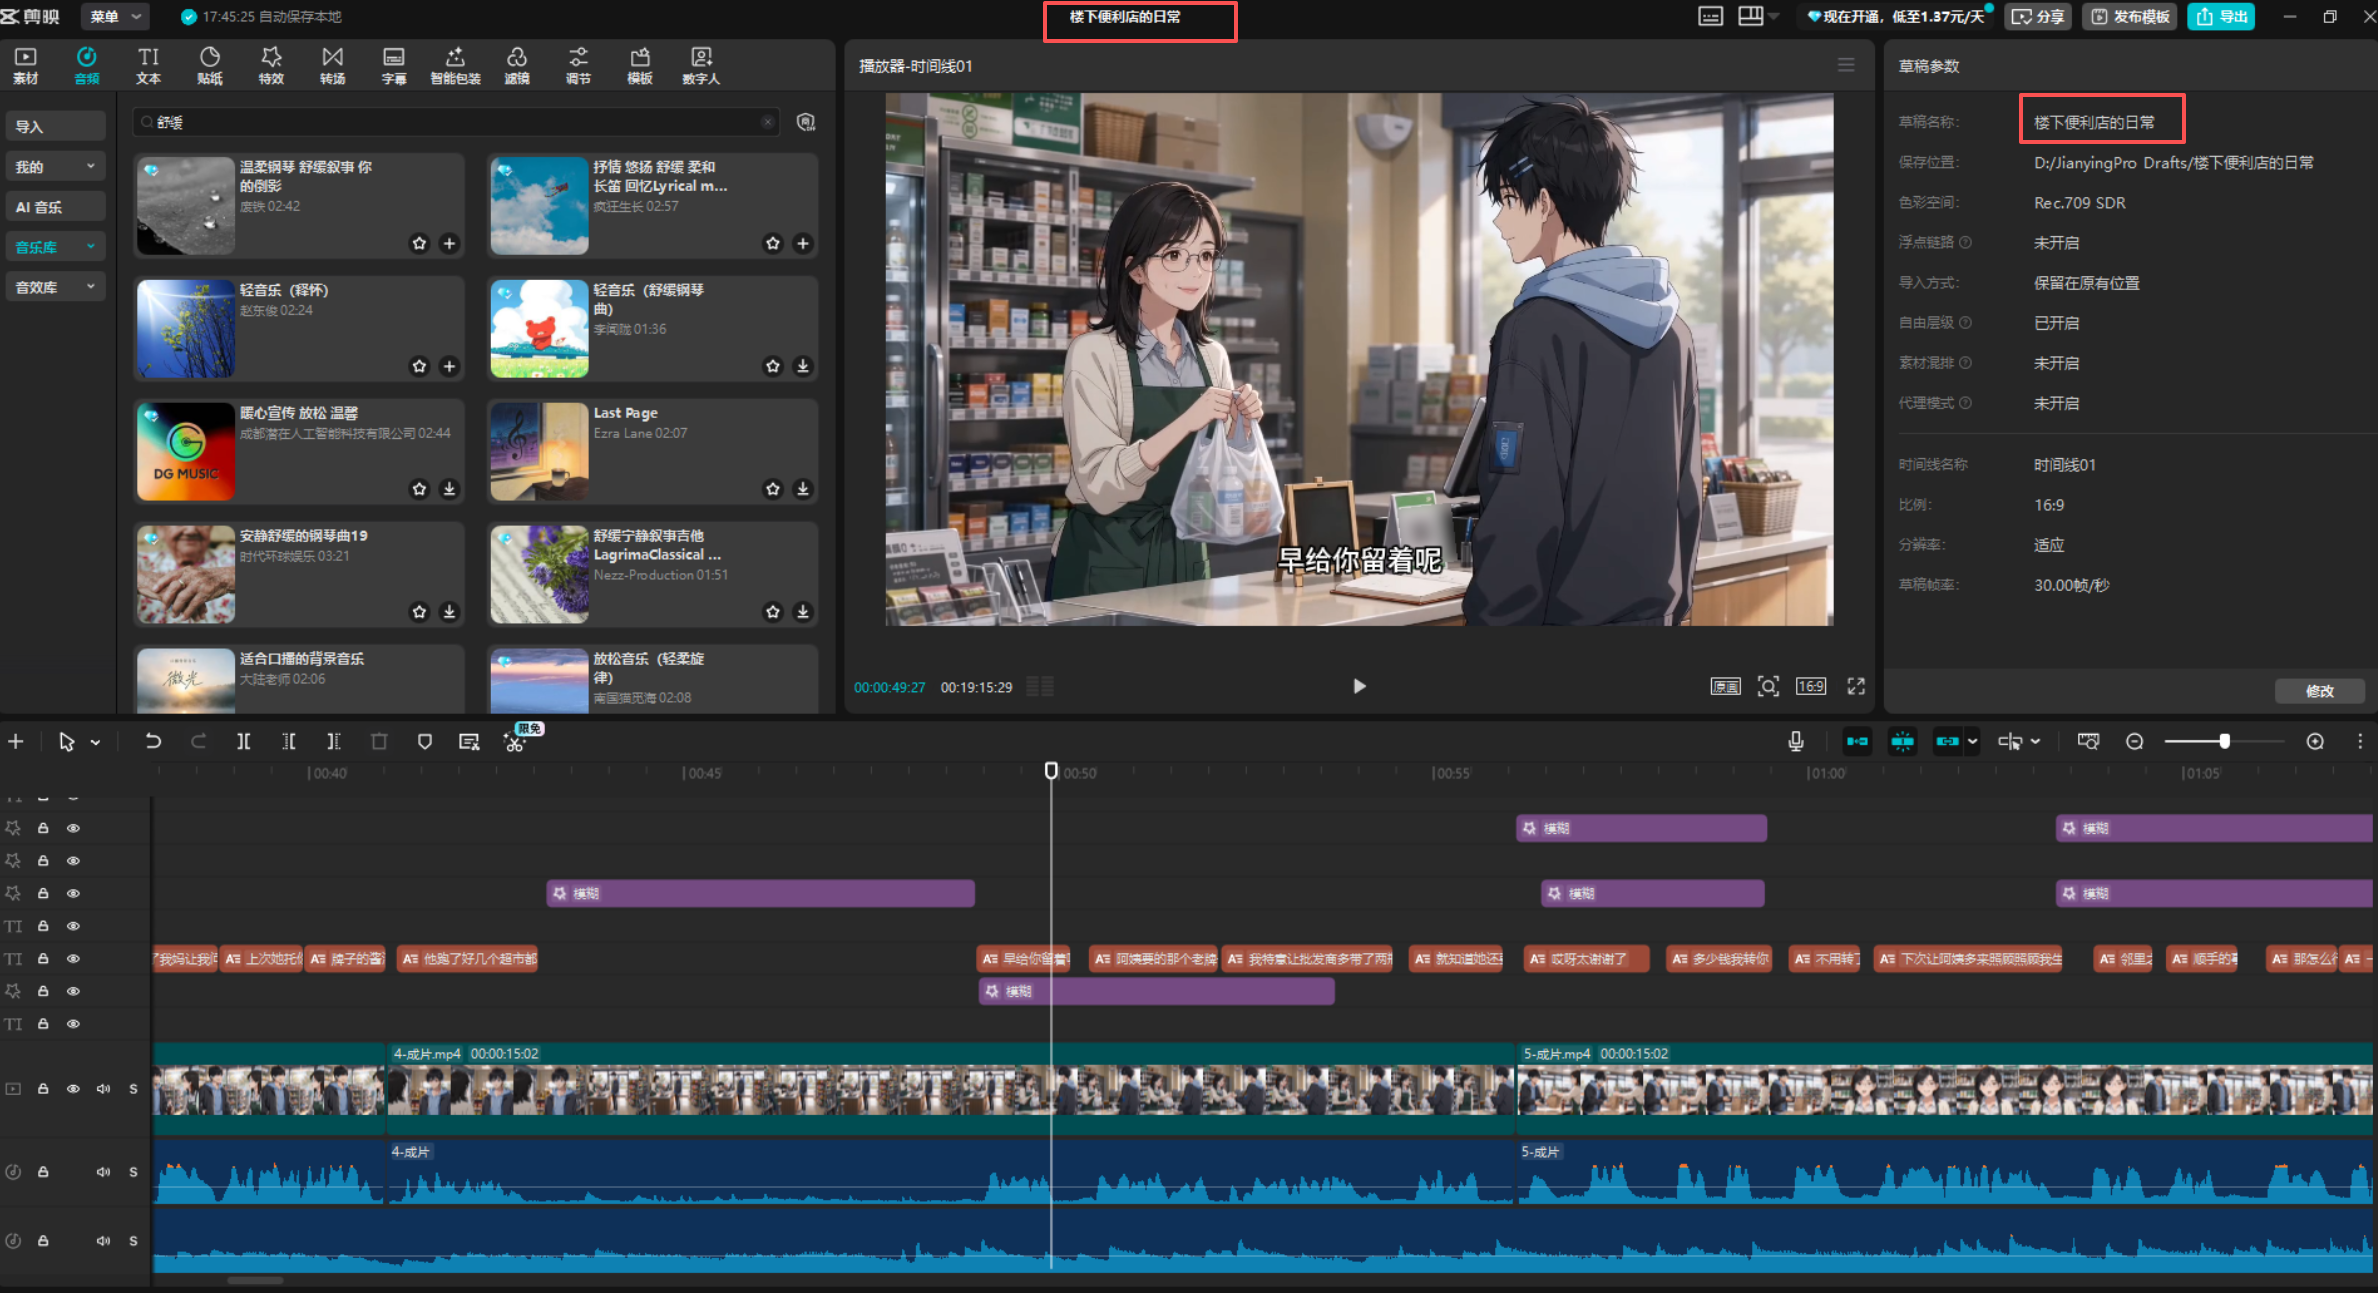Open the 转场 transitions panel

pos(333,66)
